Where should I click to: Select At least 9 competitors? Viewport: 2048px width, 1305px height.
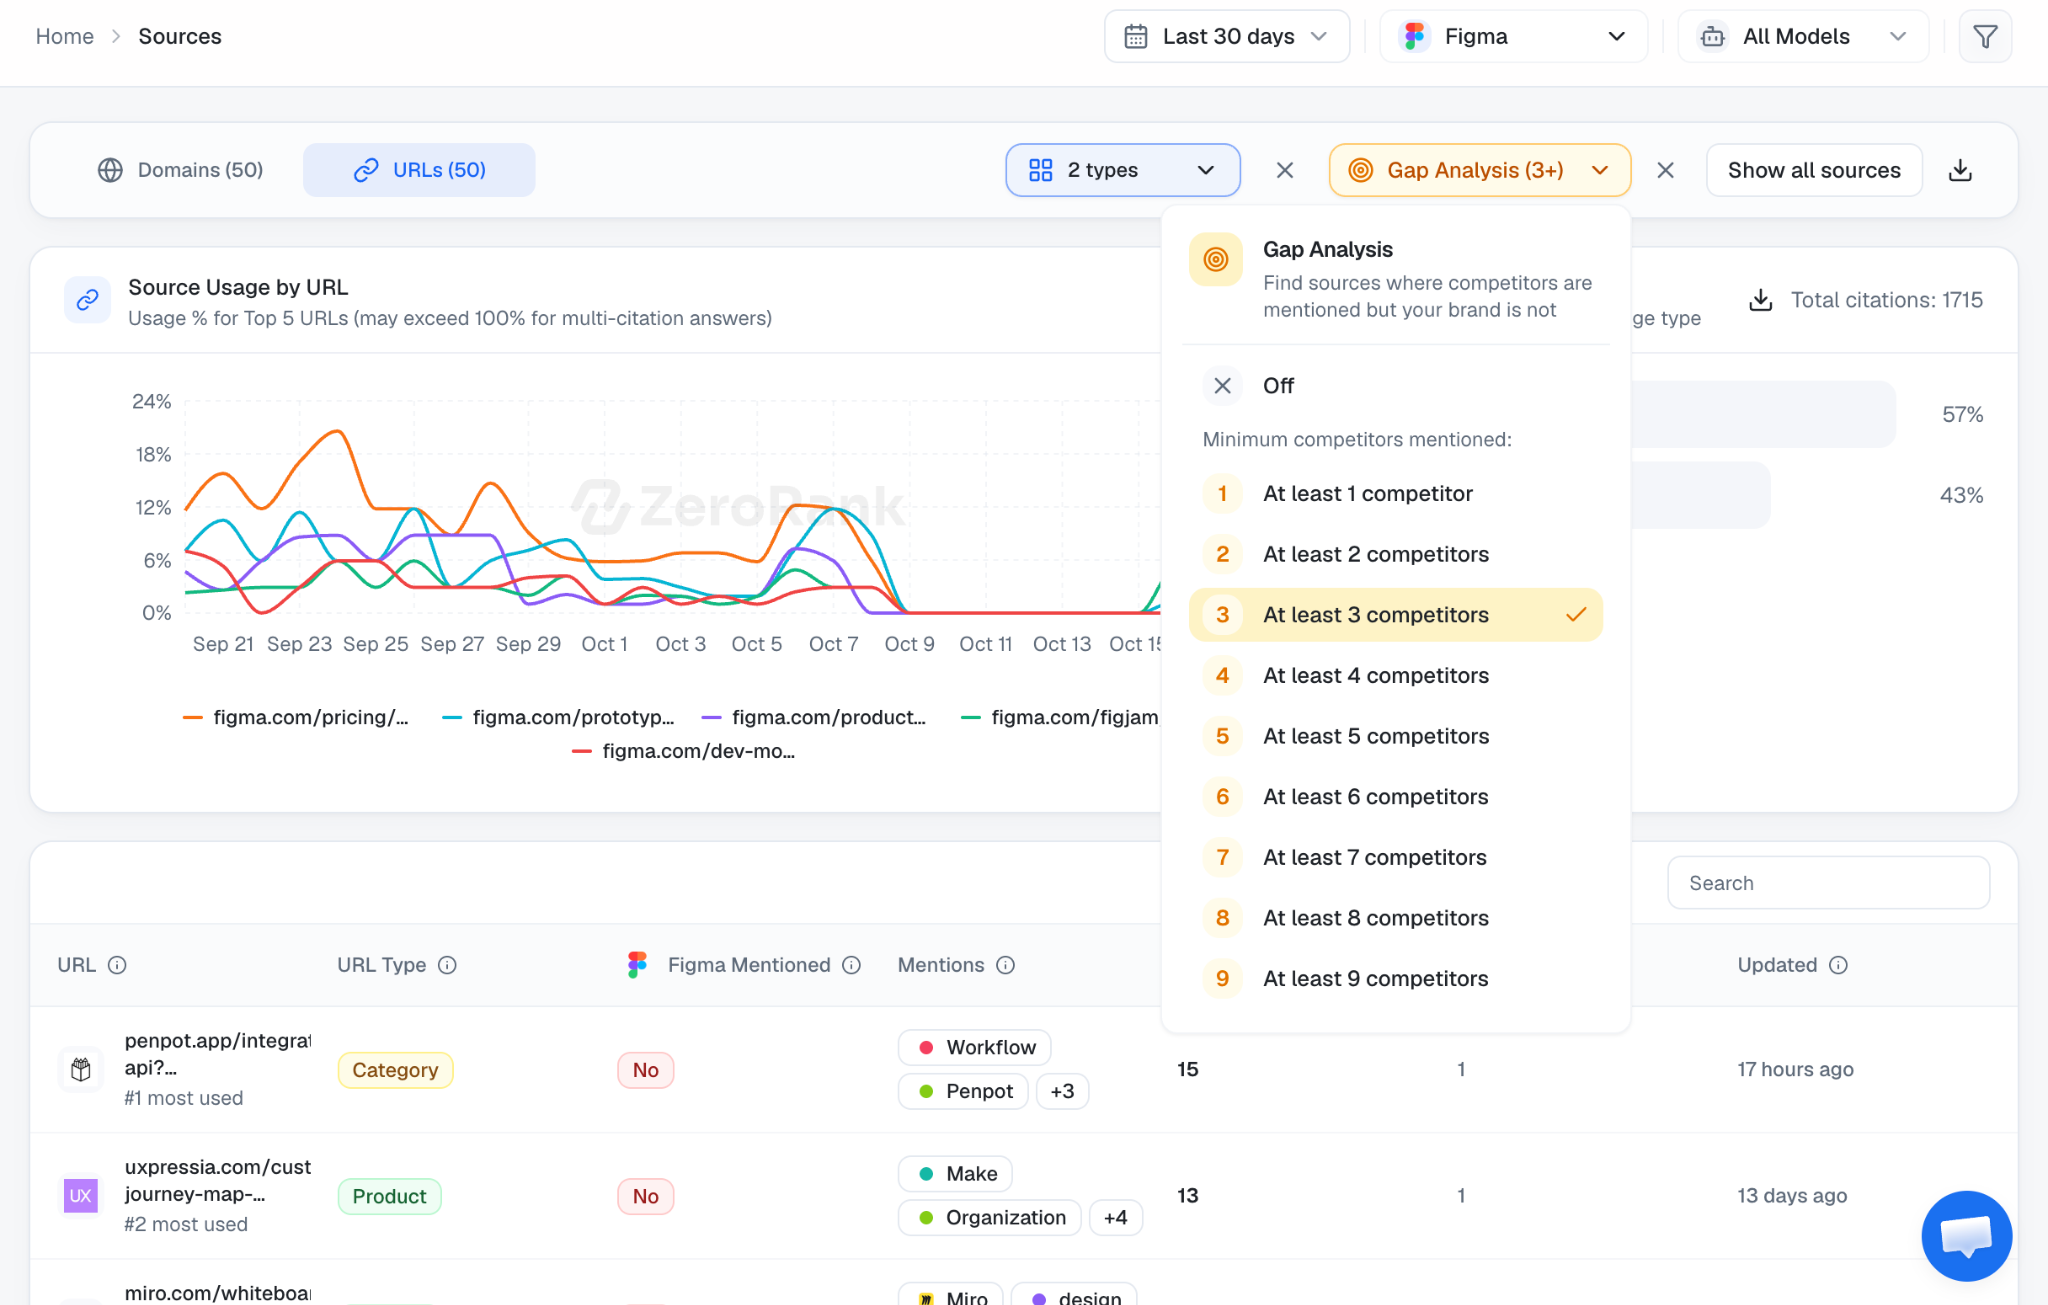pyautogui.click(x=1396, y=979)
